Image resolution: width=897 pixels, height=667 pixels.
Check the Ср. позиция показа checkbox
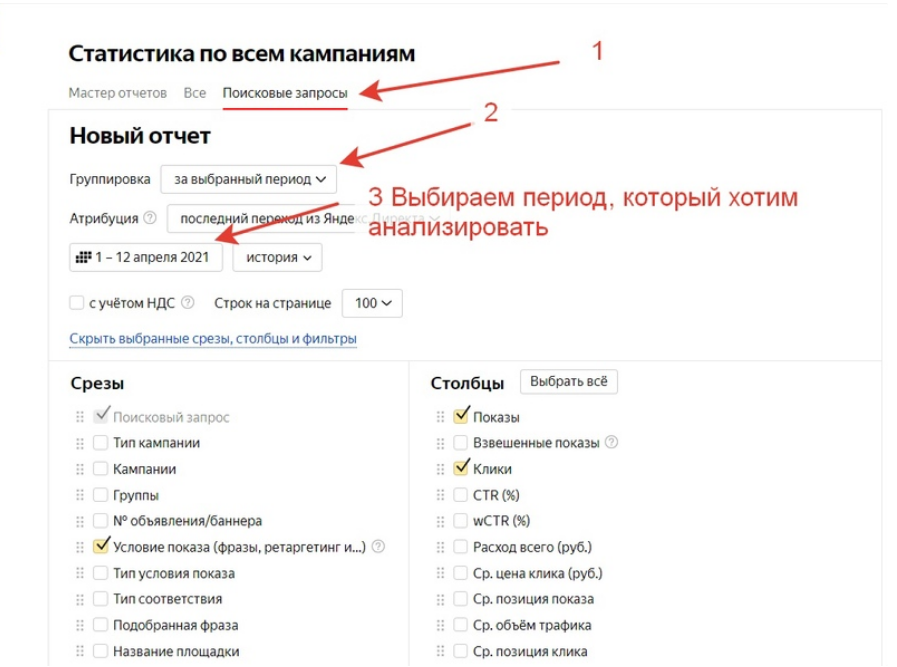460,599
